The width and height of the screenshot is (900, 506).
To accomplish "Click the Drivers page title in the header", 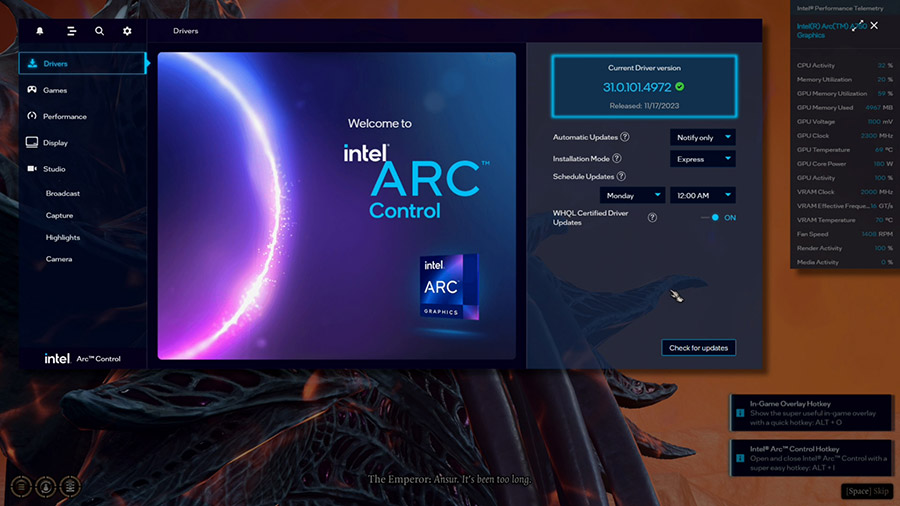I will pos(185,31).
